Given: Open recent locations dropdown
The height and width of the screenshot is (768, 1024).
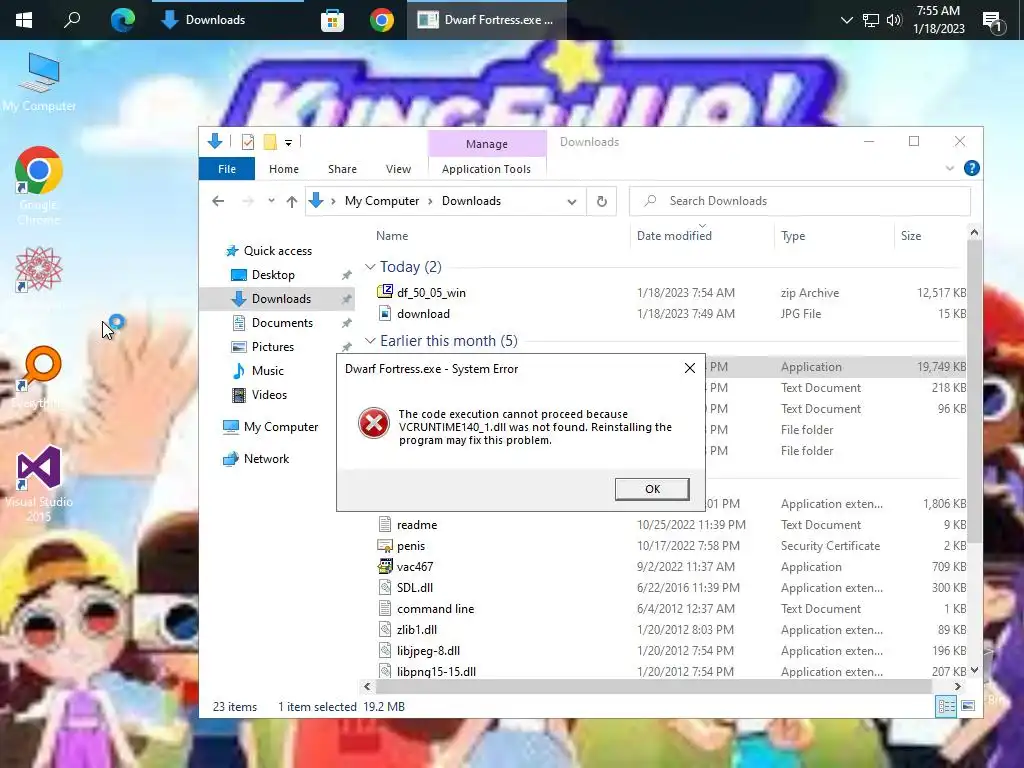Looking at the screenshot, I should pyautogui.click(x=271, y=201).
